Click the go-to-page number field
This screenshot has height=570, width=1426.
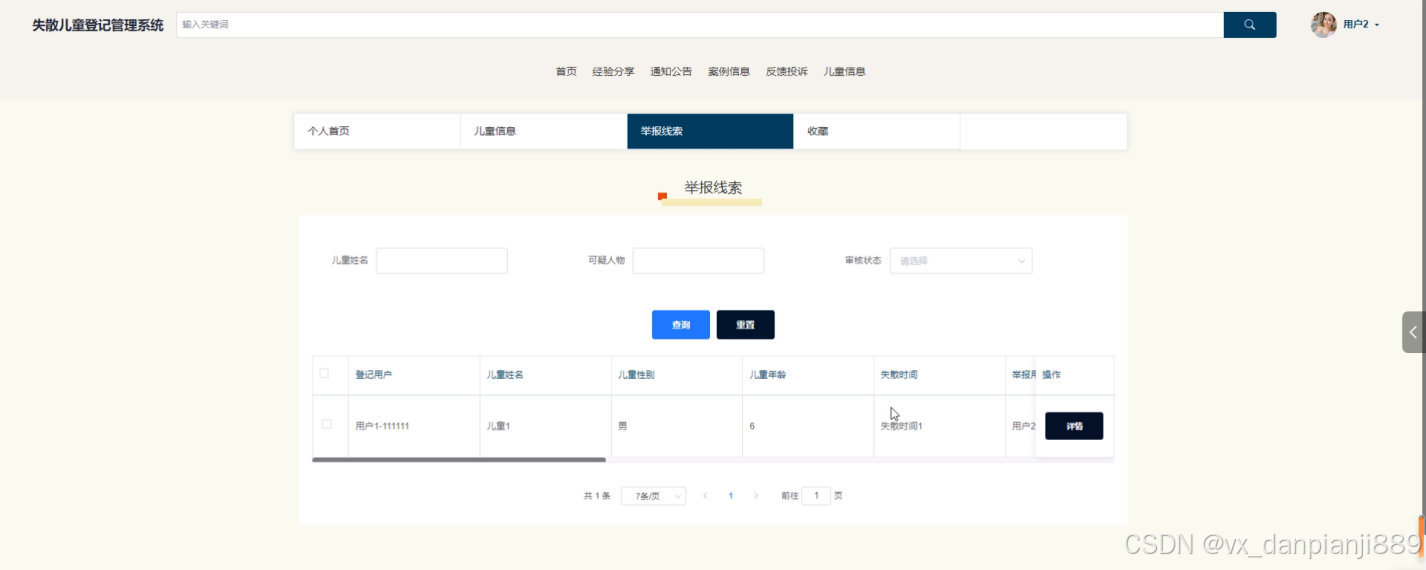[816, 496]
